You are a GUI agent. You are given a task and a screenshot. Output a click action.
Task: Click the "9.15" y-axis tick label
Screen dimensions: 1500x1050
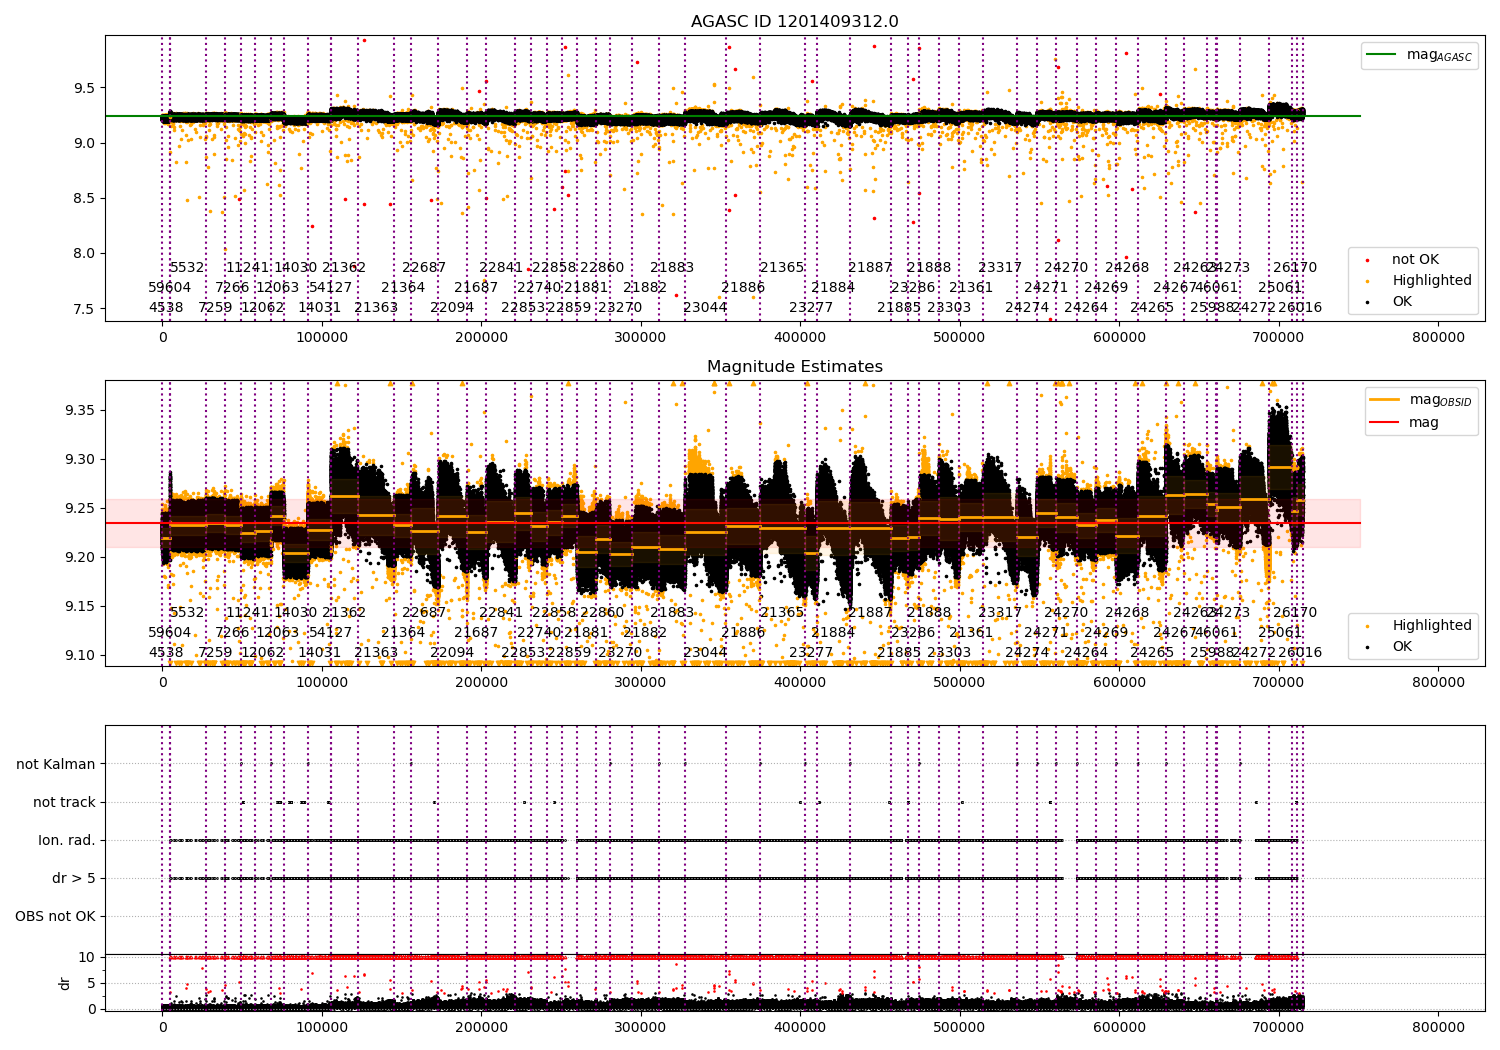(x=80, y=607)
